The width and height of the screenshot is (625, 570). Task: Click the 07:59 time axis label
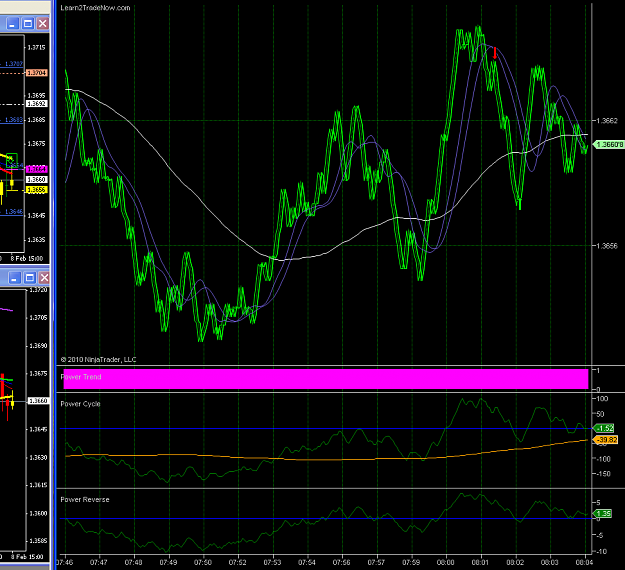tap(411, 562)
